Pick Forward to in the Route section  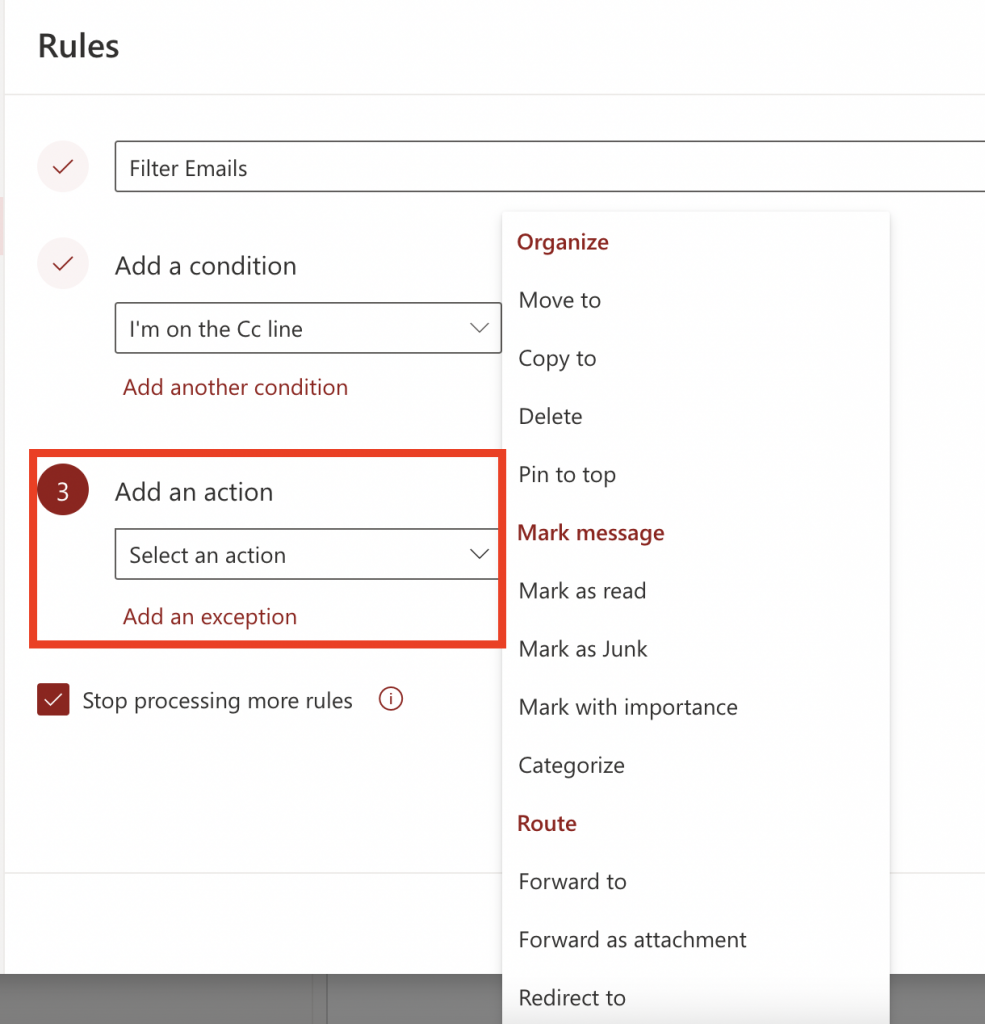pyautogui.click(x=572, y=881)
